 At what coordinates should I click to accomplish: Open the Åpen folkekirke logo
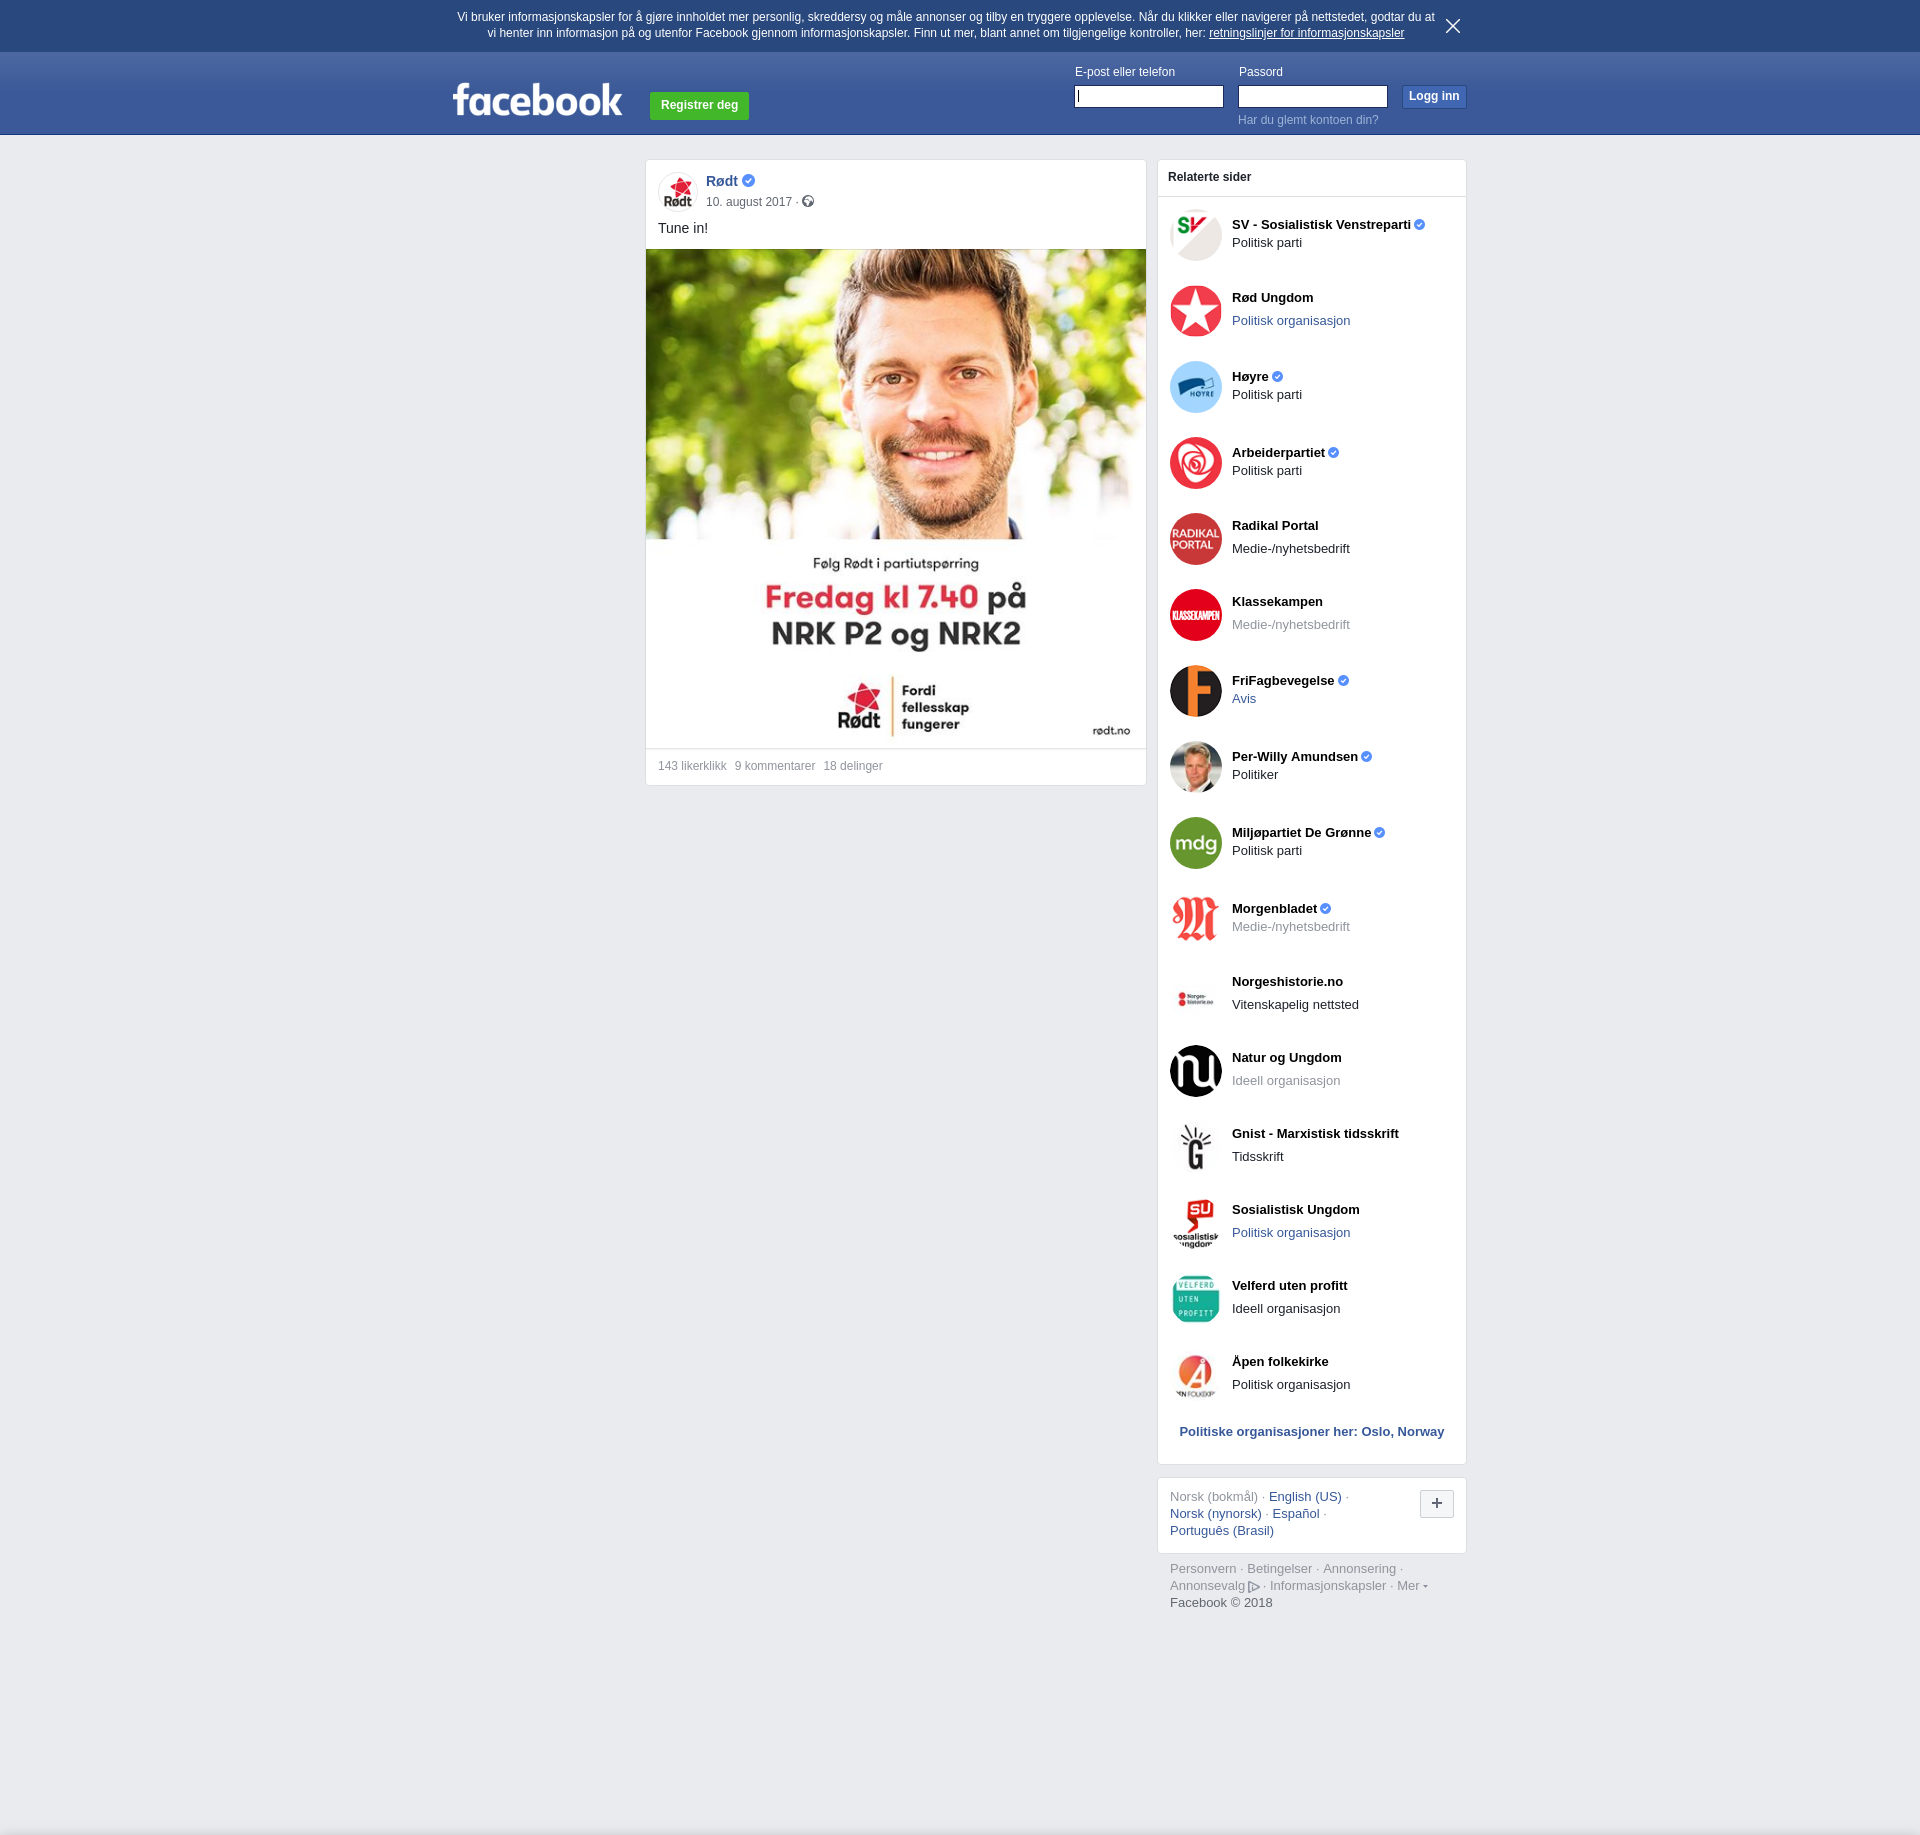point(1196,1375)
